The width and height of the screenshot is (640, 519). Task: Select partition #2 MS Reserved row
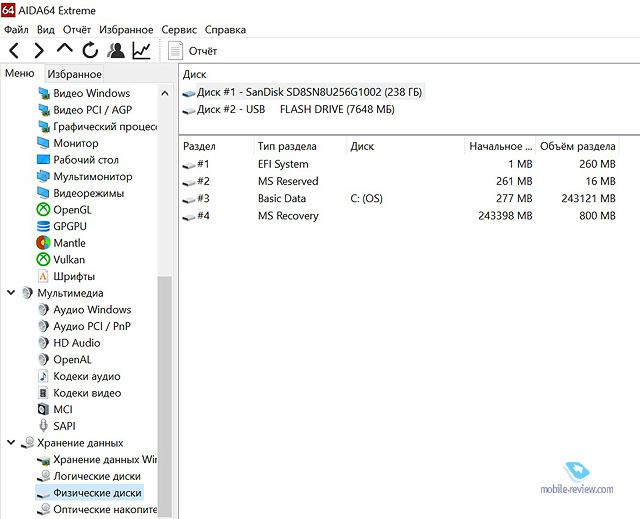[x=399, y=182]
